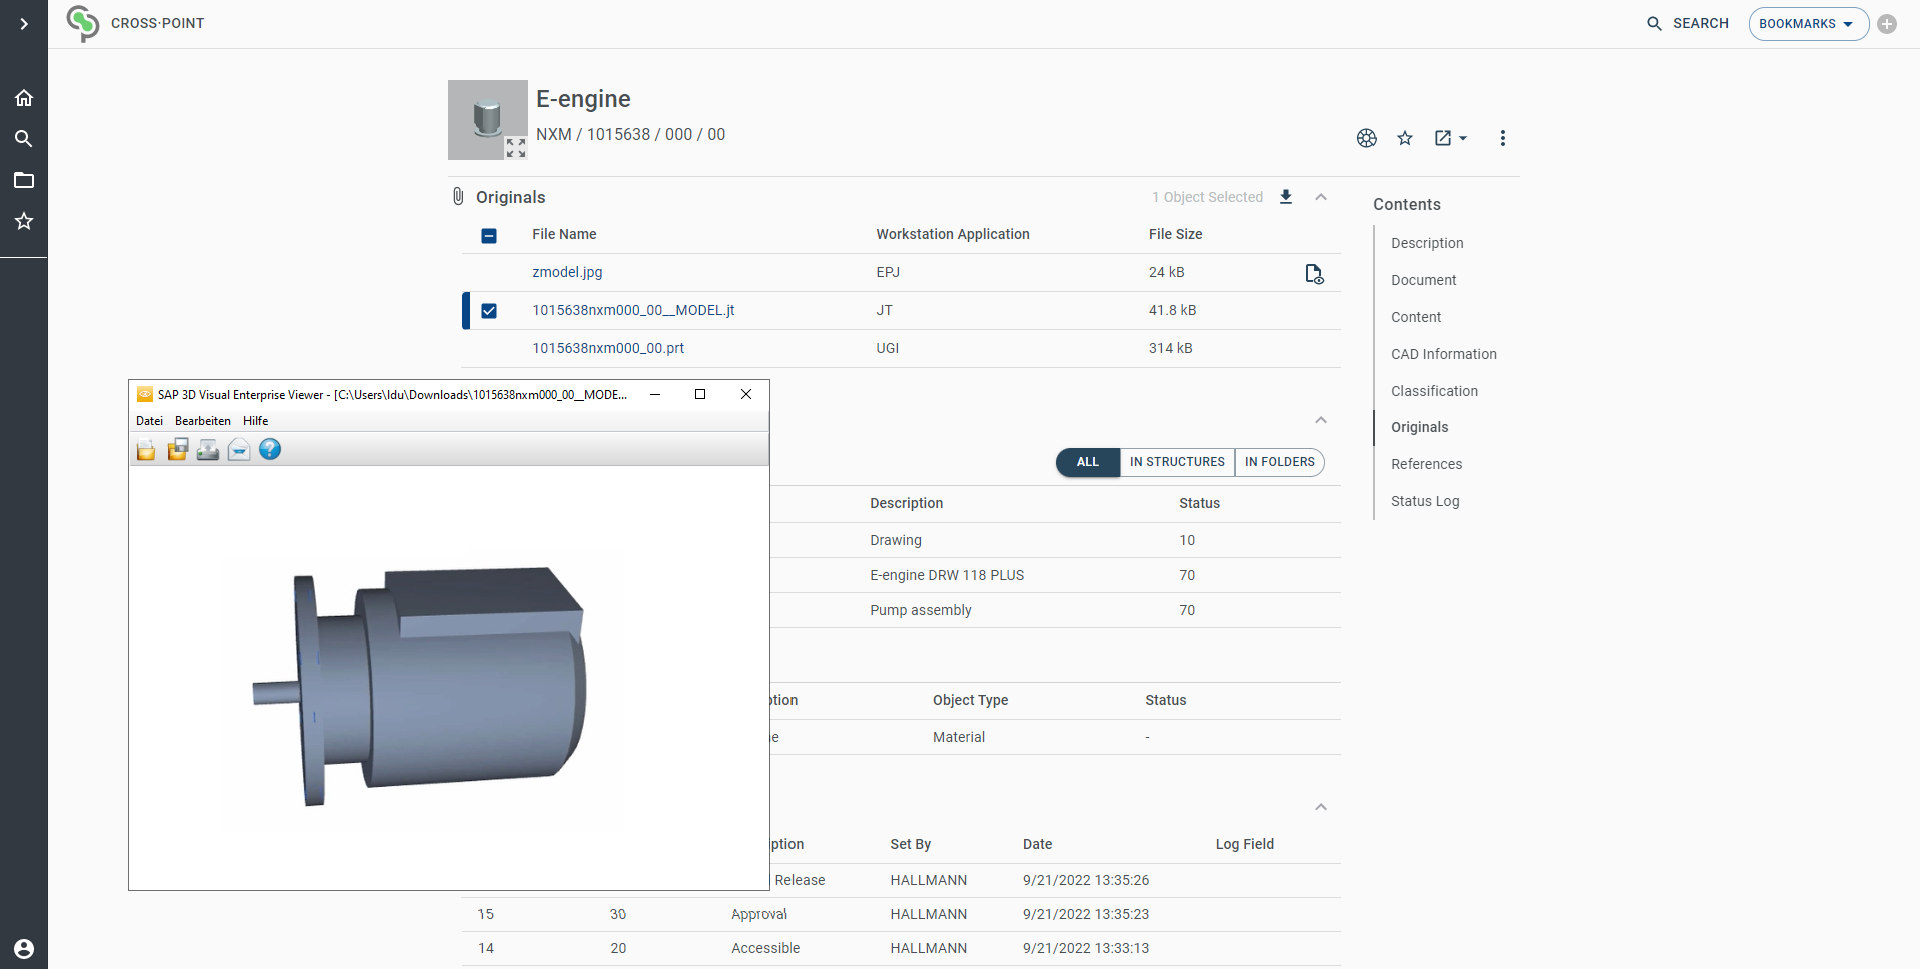Download the selected original file
The width and height of the screenshot is (1920, 969).
1286,197
